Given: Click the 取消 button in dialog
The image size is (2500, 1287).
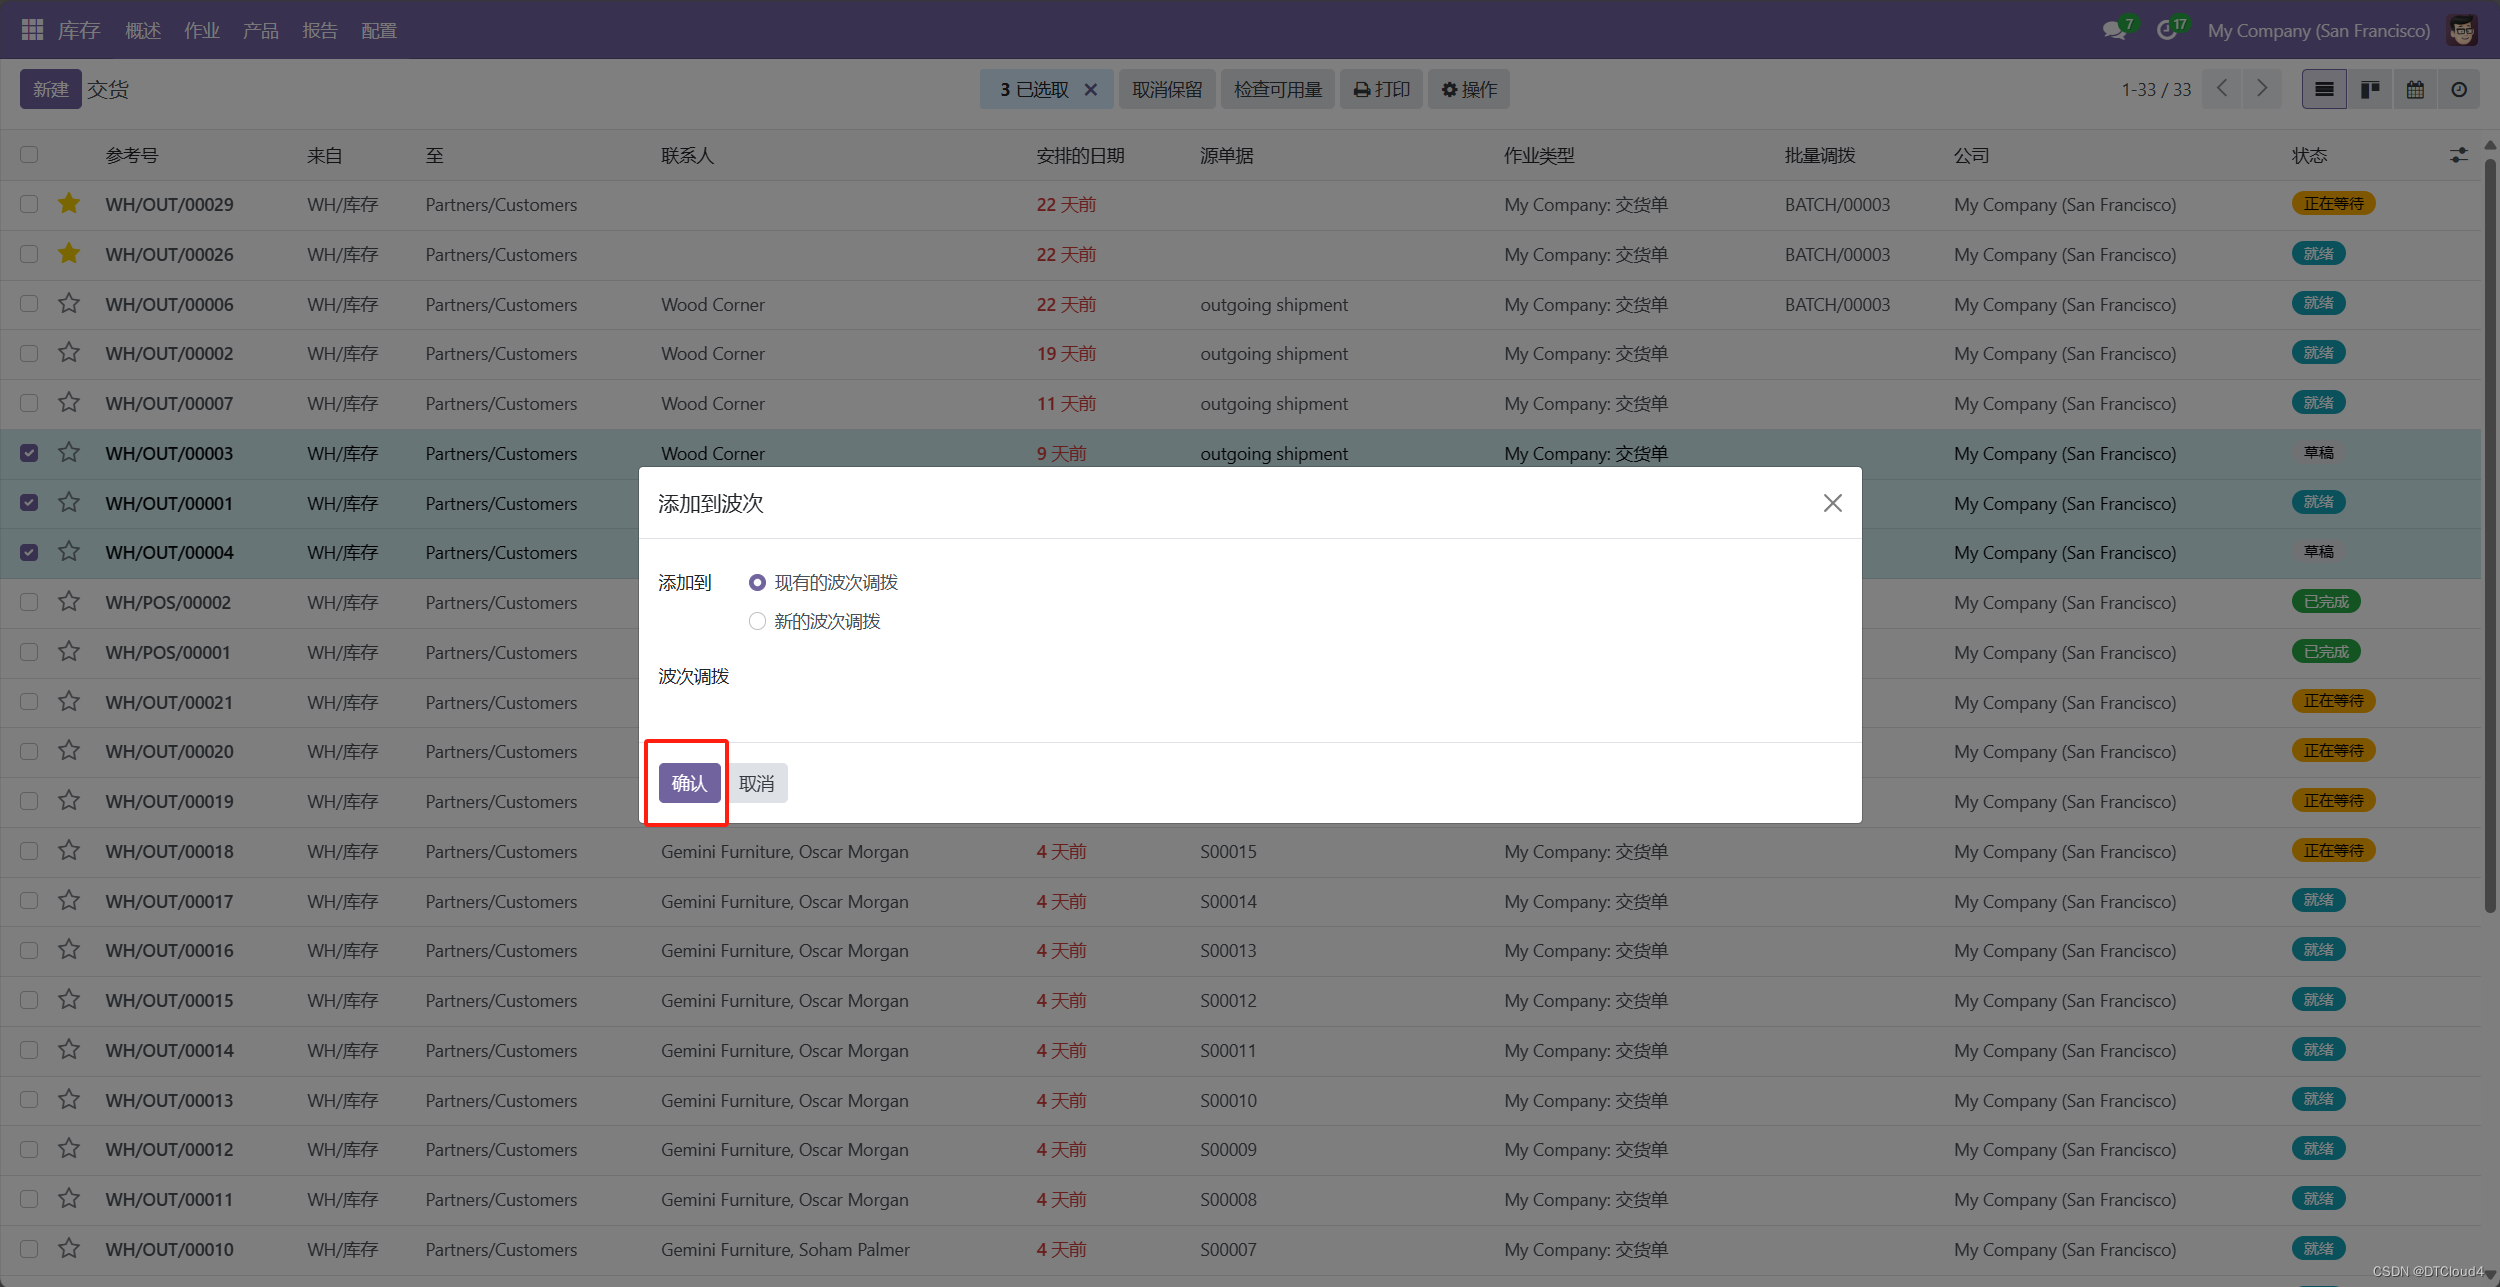Looking at the screenshot, I should point(757,783).
